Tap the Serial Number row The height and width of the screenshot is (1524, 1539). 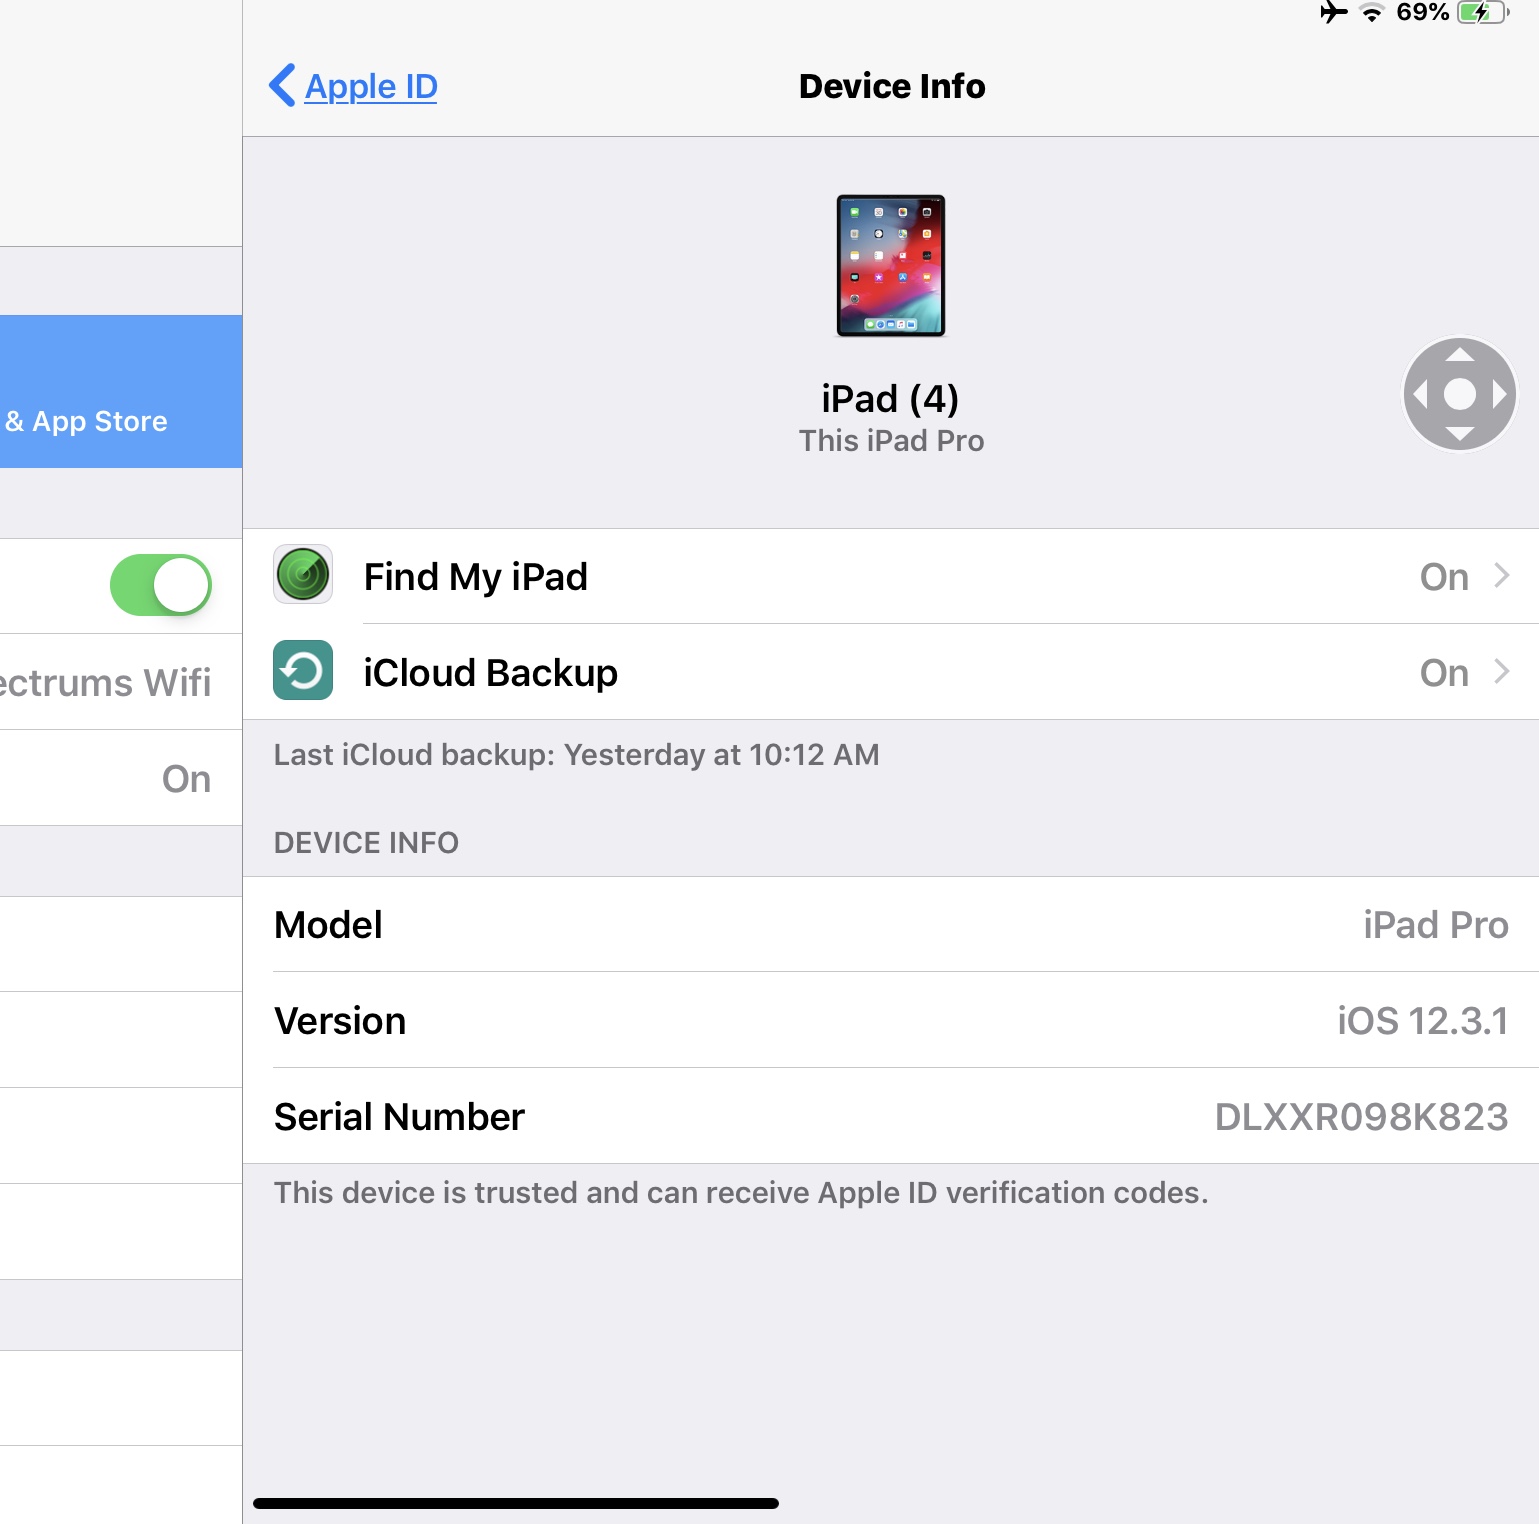click(891, 1116)
